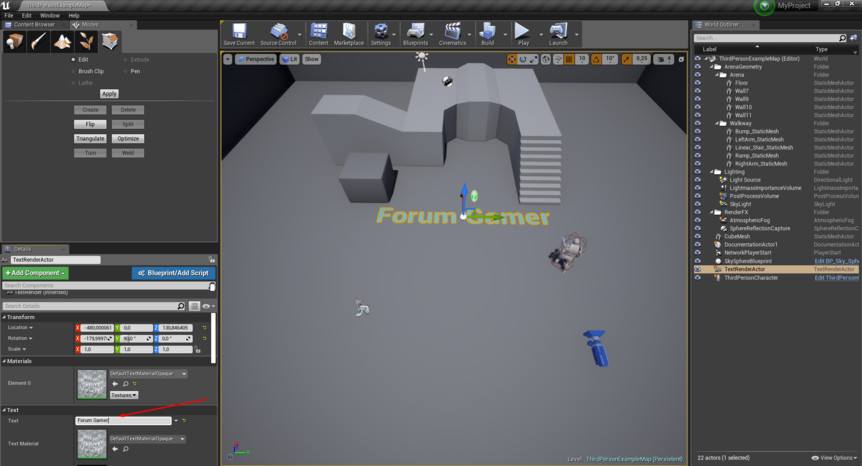Open Show flags dropdown in viewport
Screen dimensions: 862x466
(x=311, y=59)
